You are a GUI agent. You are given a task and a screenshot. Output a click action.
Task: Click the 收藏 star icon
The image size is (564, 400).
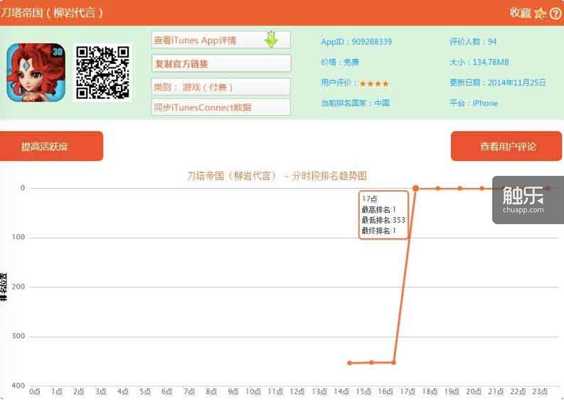click(x=540, y=13)
